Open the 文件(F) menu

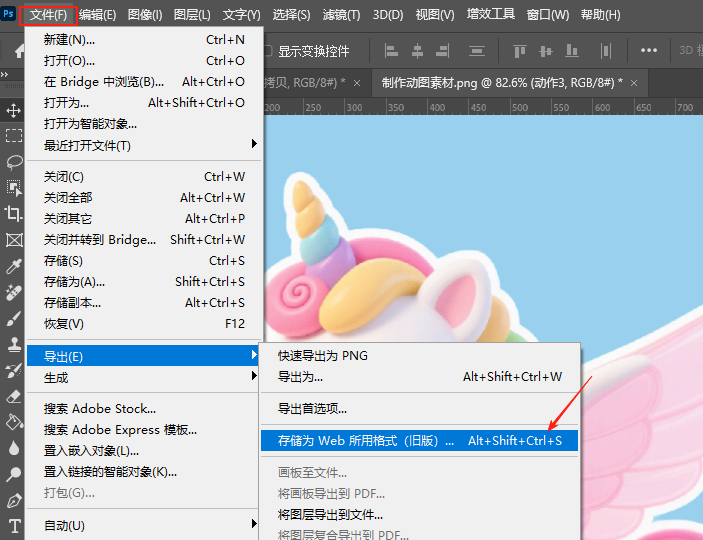(x=48, y=15)
